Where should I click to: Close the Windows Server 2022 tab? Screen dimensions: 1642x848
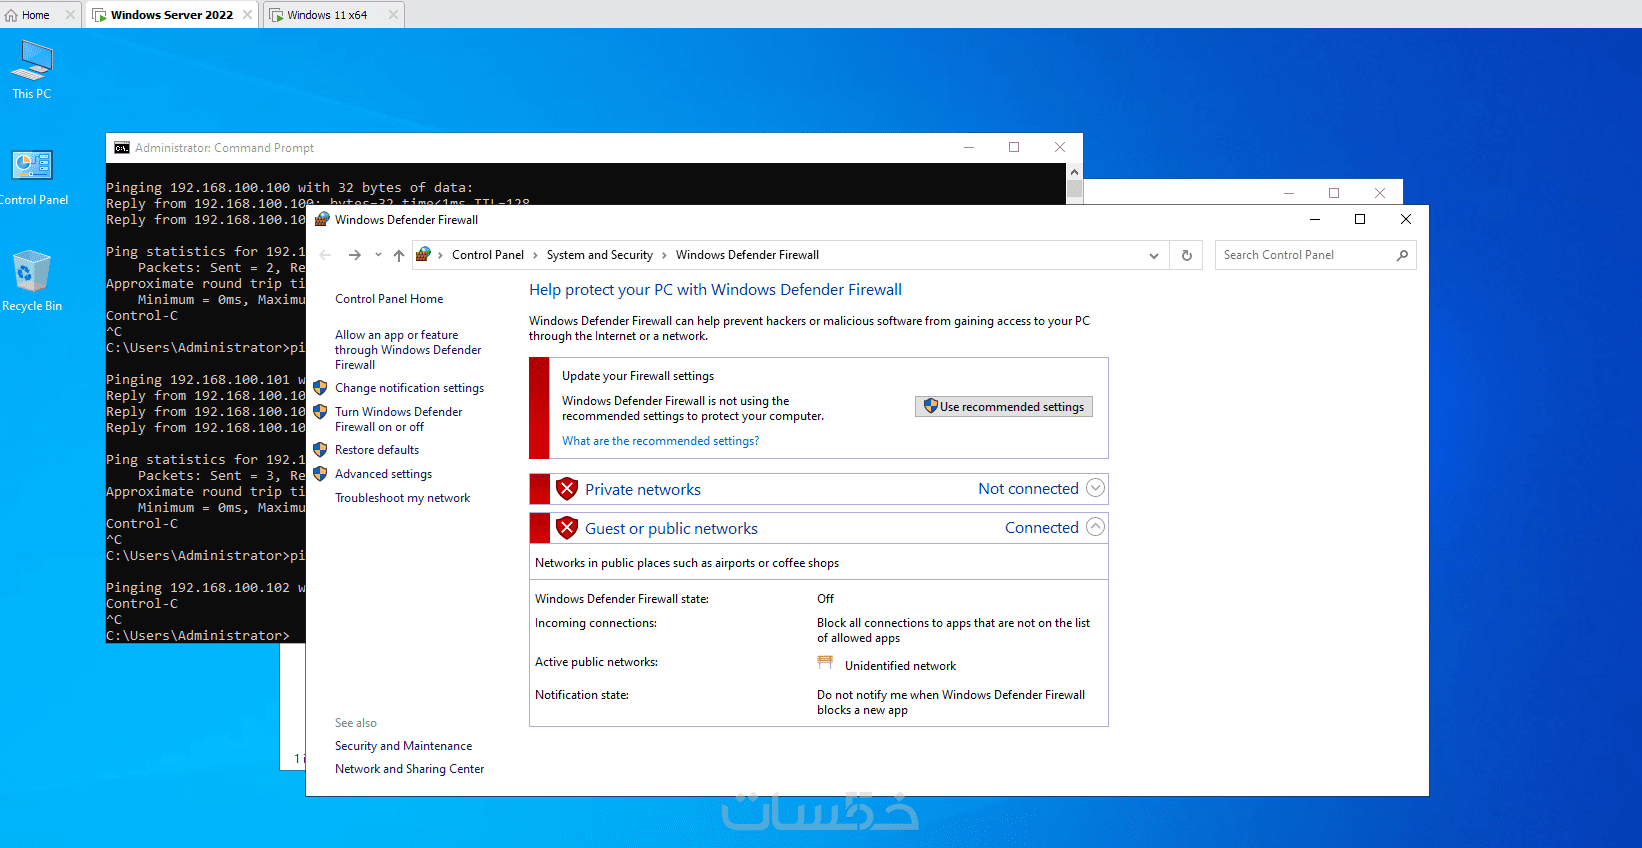click(248, 15)
